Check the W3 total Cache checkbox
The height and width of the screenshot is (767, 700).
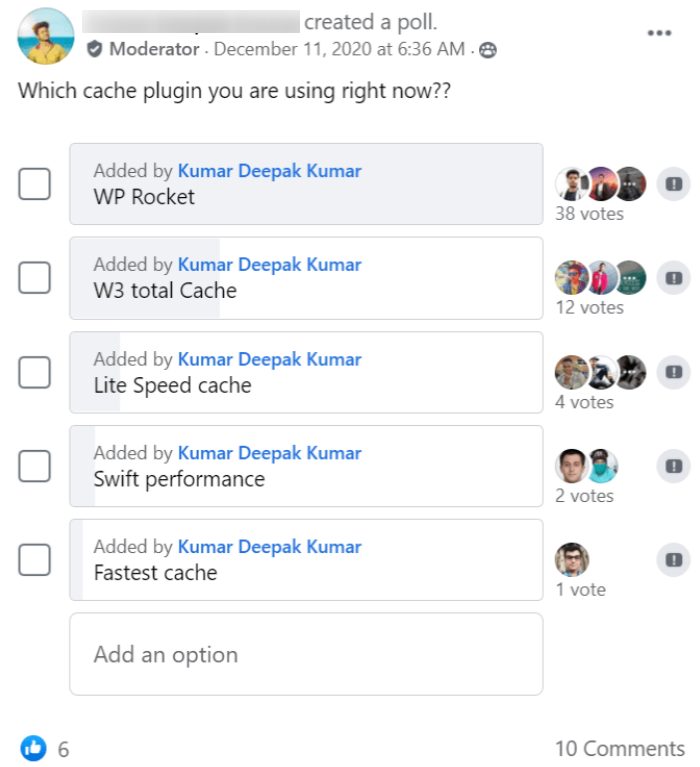(x=35, y=277)
